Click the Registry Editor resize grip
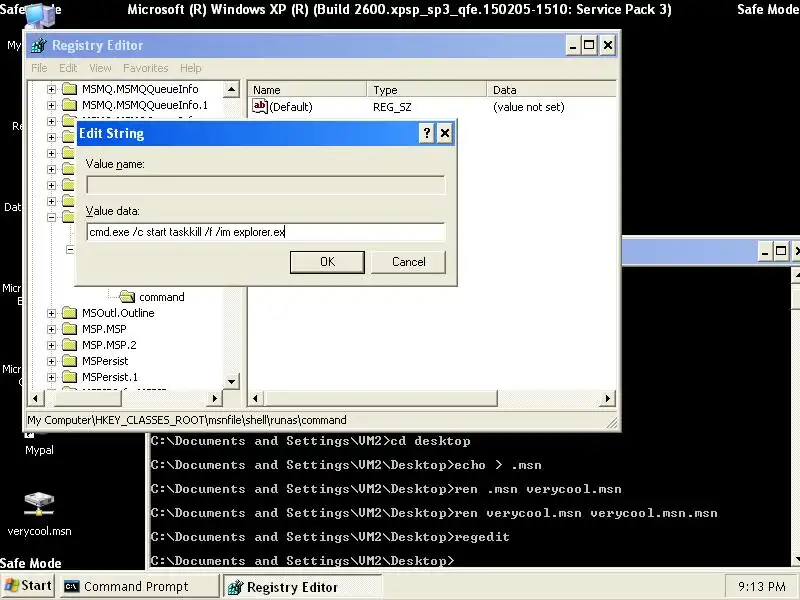The image size is (800, 600). click(x=612, y=422)
